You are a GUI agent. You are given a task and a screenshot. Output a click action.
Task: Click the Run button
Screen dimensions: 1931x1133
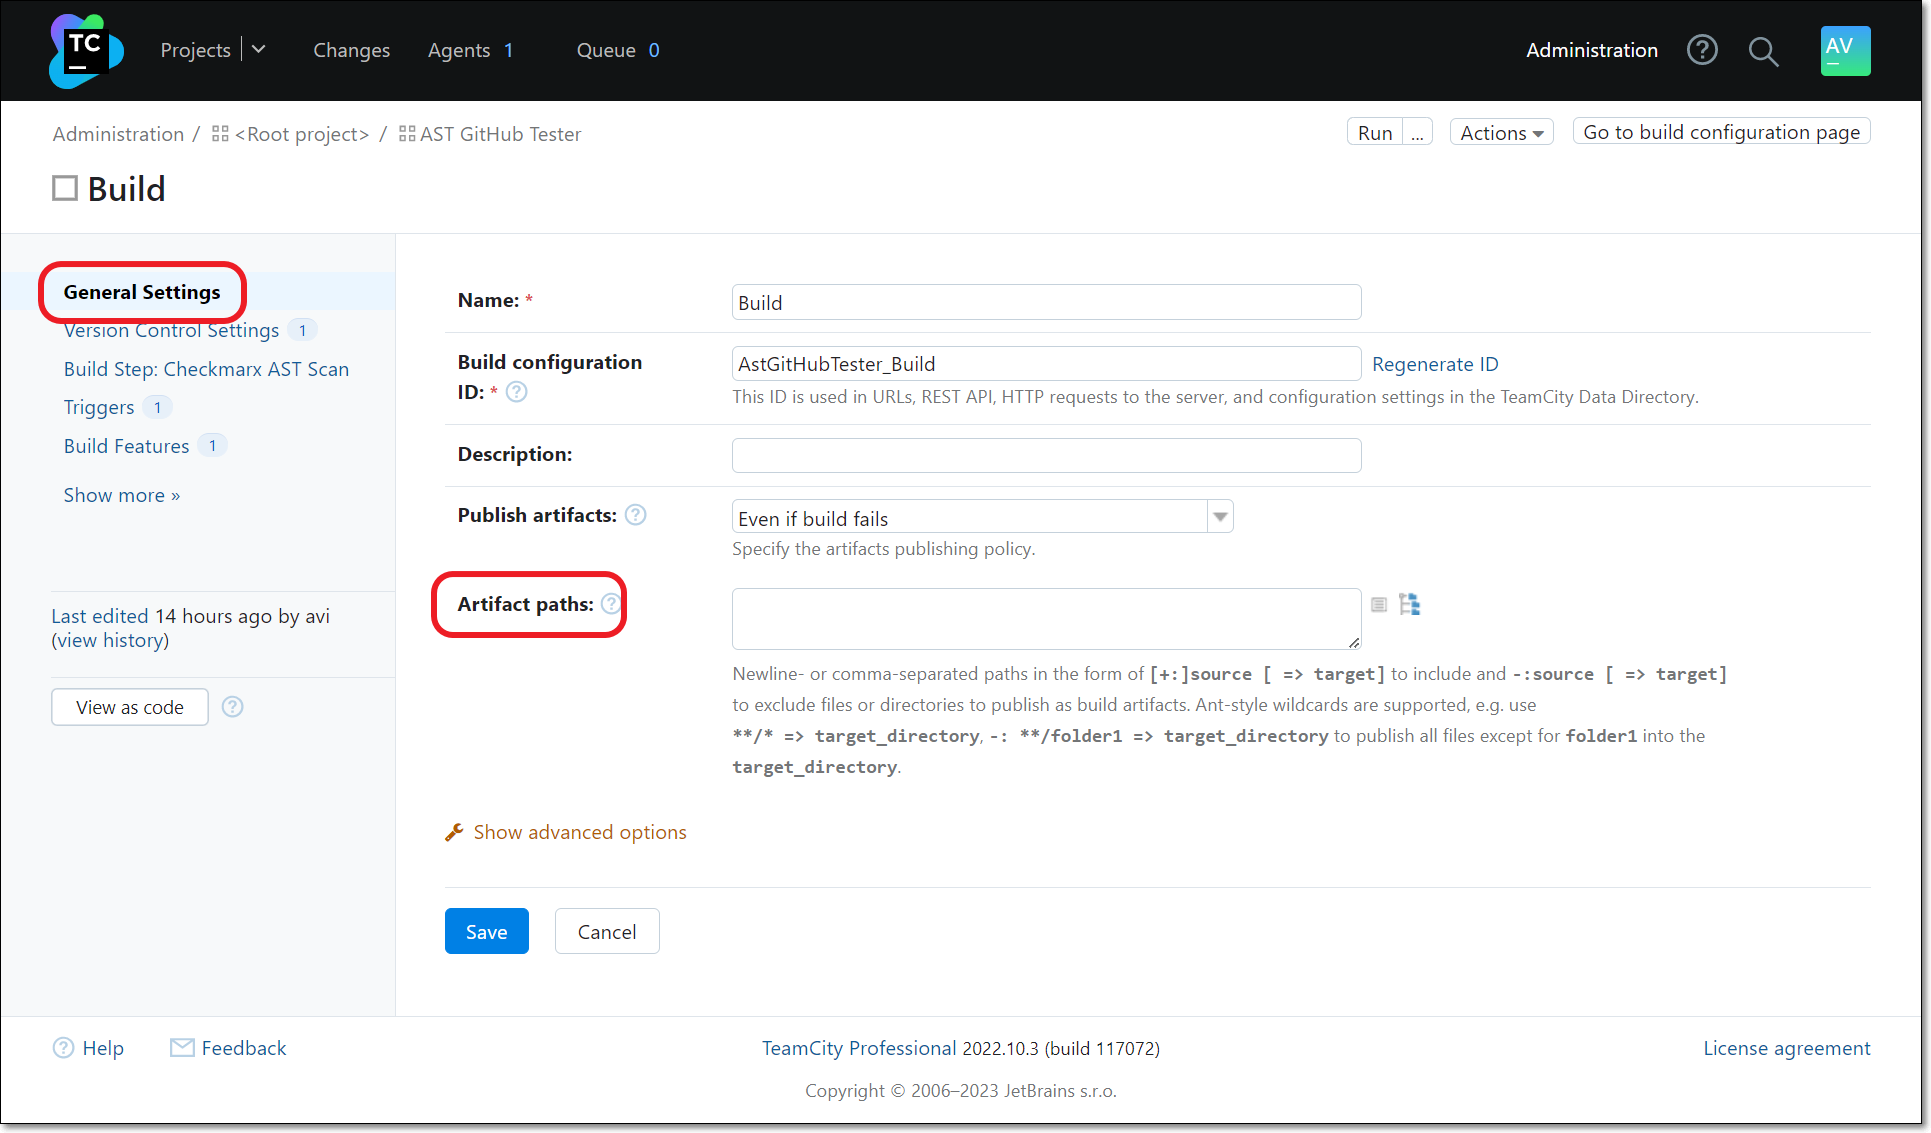tap(1375, 132)
